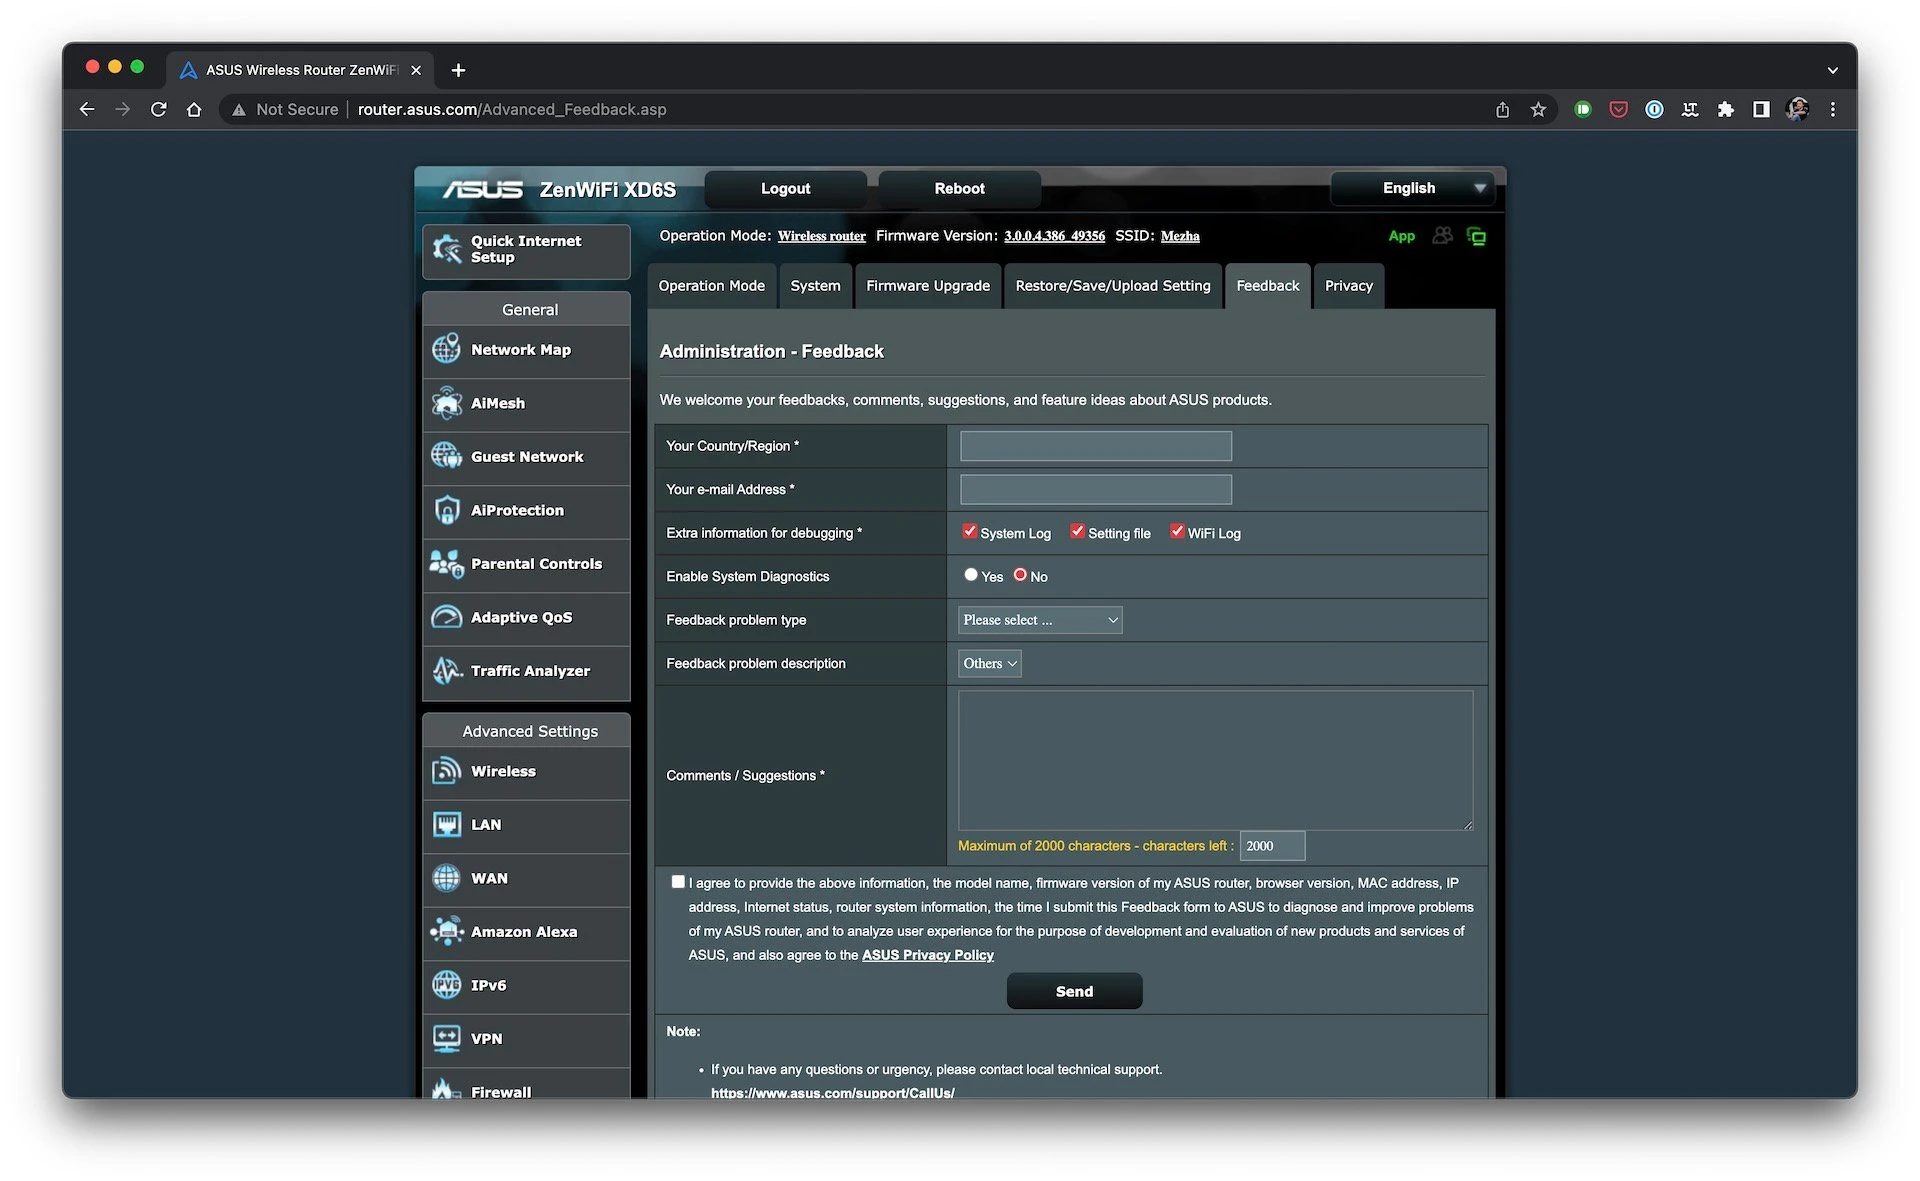Open the Restore/Save/Upload Setting tab
Viewport: 1920px width, 1181px height.
tap(1113, 286)
